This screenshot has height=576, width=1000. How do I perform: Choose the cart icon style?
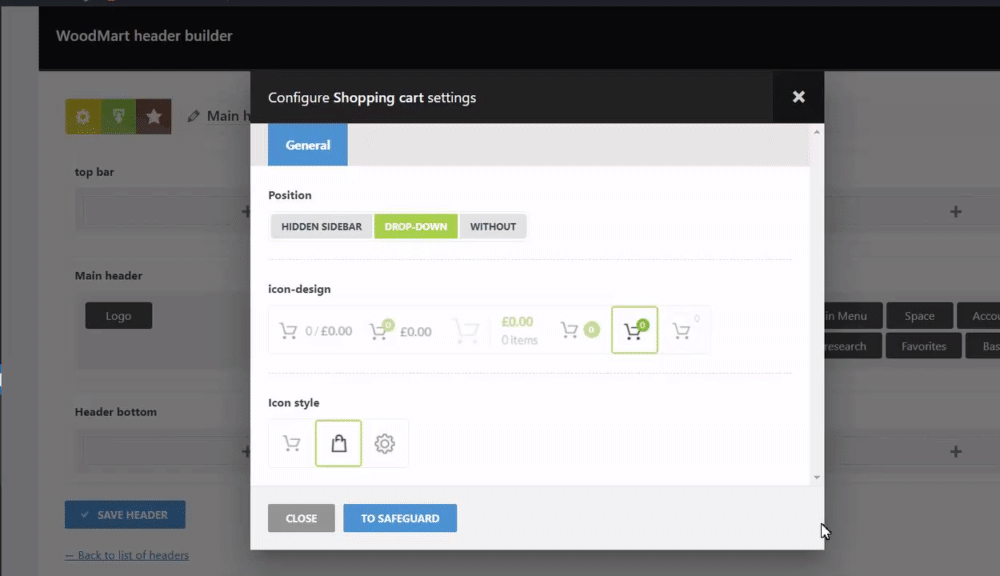(291, 443)
